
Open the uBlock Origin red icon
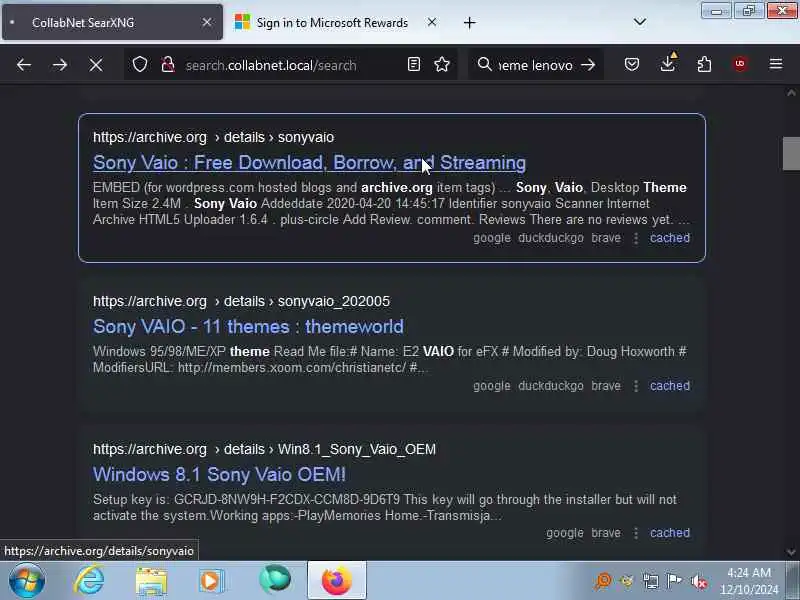point(740,64)
